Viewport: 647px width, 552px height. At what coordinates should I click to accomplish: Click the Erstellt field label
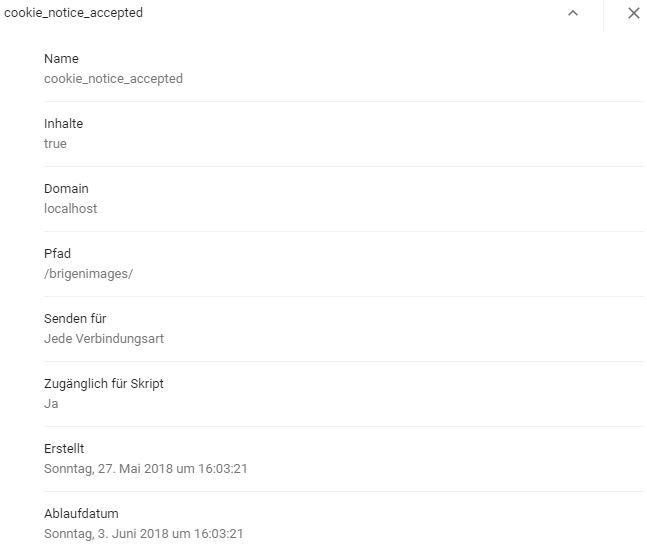(64, 448)
